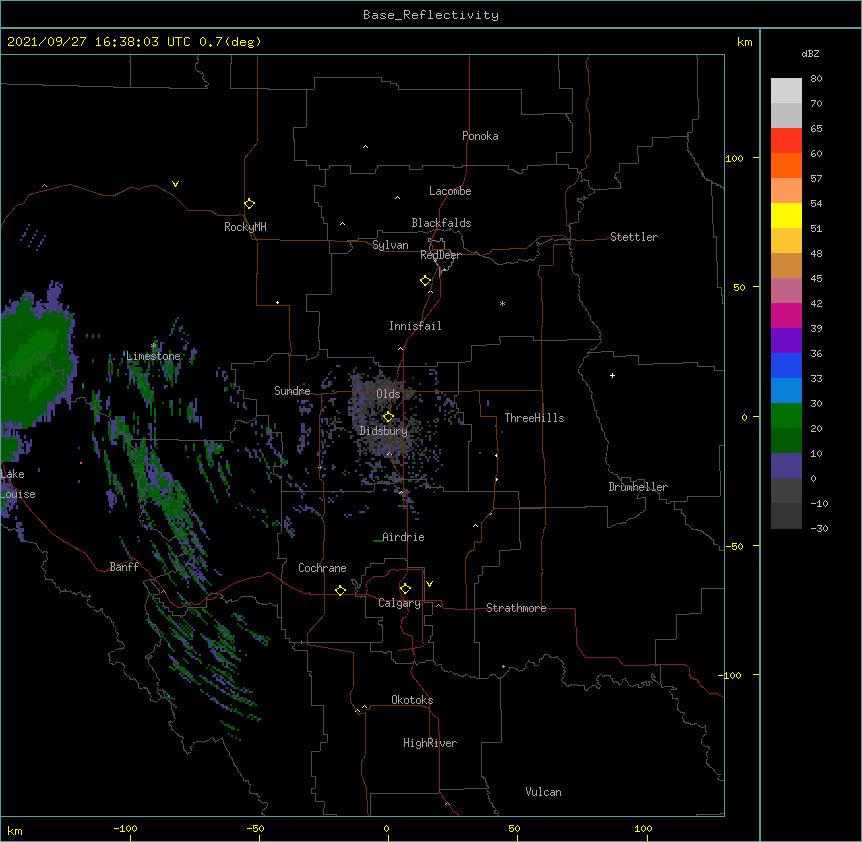Screen dimensions: 862x842
Task: Select the bright green 20-30 dBZ legend swatch
Action: 786,416
